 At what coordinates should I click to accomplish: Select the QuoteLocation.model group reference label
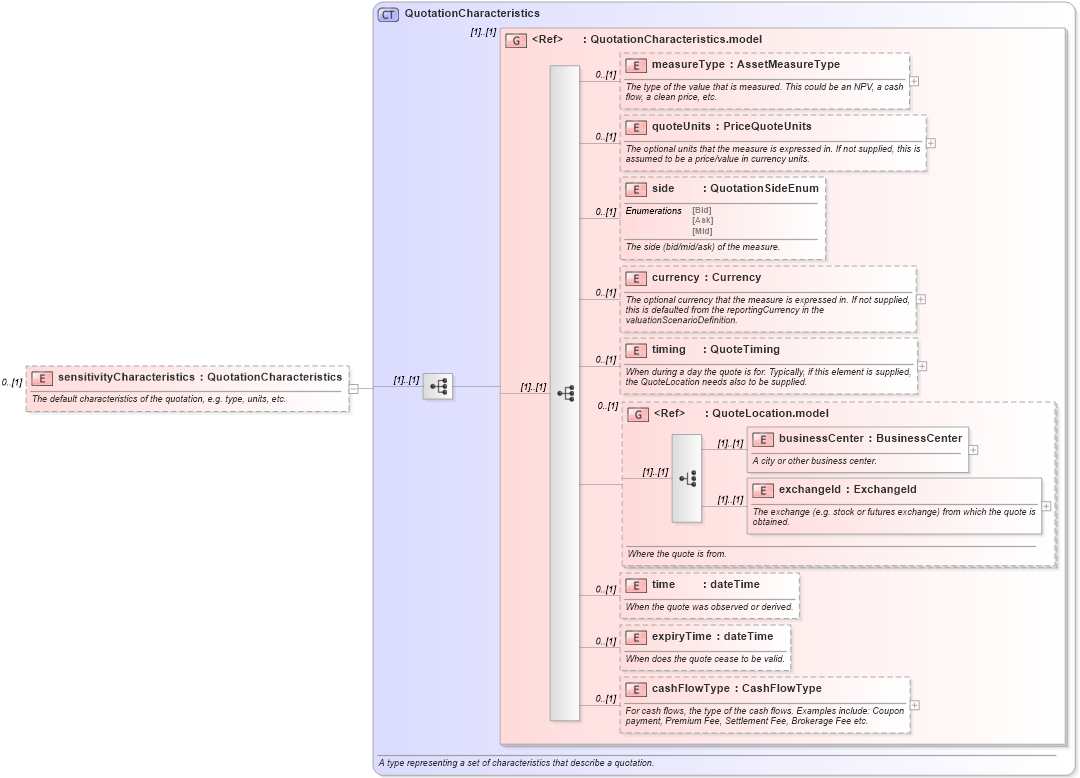[770, 414]
